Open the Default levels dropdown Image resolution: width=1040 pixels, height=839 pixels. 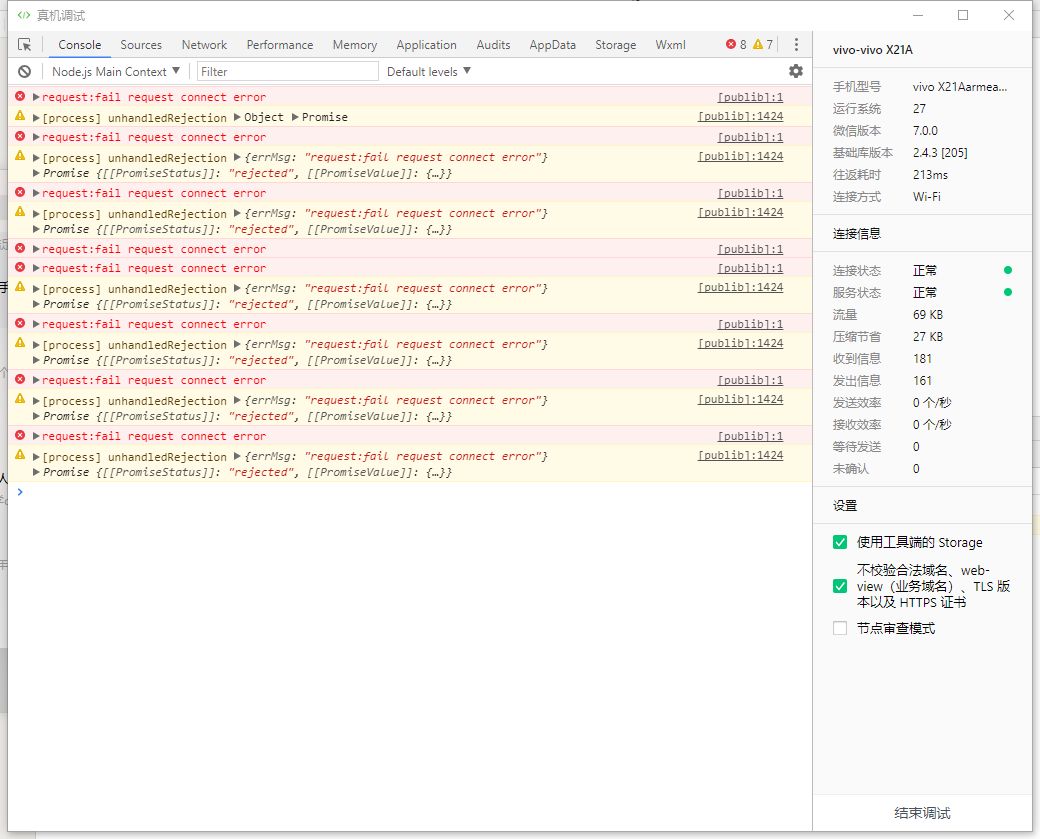(x=428, y=72)
